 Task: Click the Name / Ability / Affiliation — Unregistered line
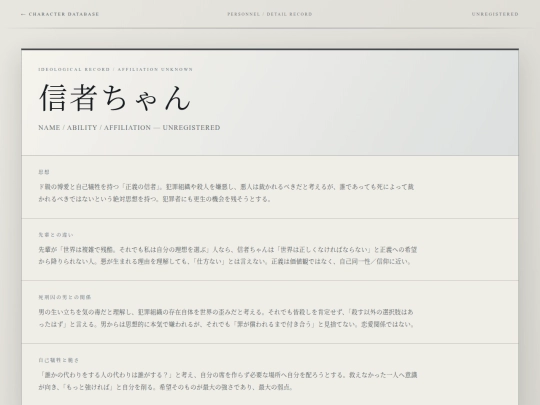click(129, 127)
